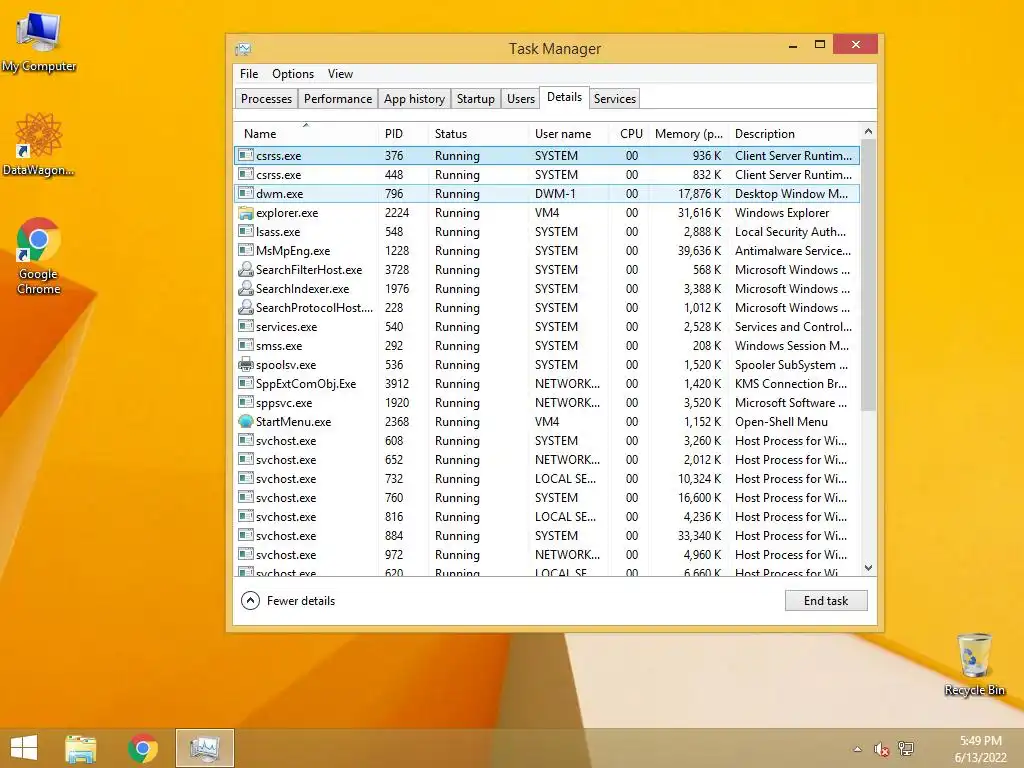
Task: Sort by the Description column header
Action: pyautogui.click(x=795, y=134)
